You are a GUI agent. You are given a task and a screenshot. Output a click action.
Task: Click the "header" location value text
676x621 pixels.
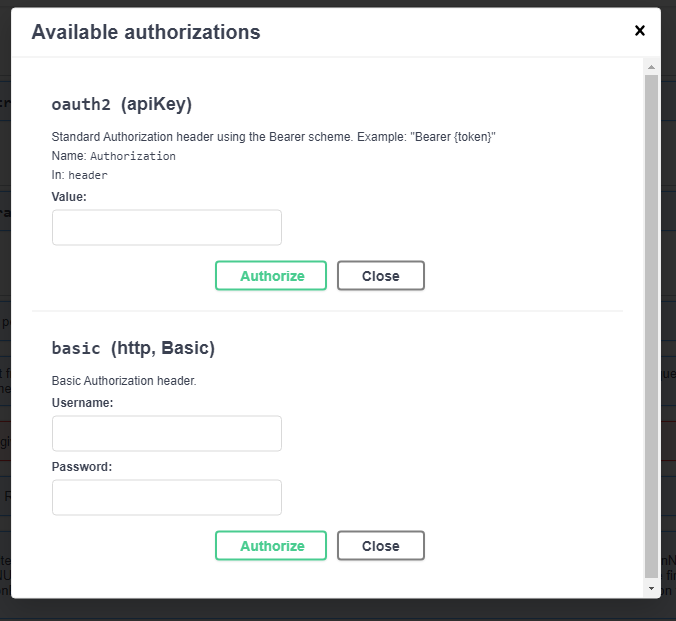pyautogui.click(x=88, y=175)
